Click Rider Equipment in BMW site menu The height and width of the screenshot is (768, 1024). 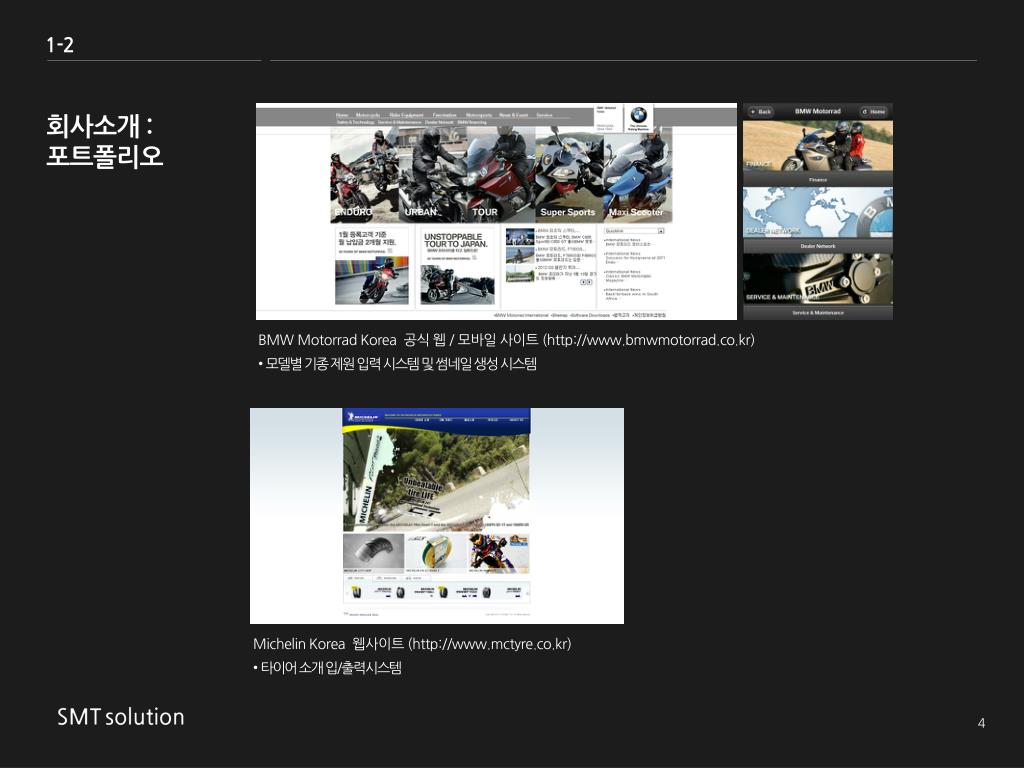(406, 115)
